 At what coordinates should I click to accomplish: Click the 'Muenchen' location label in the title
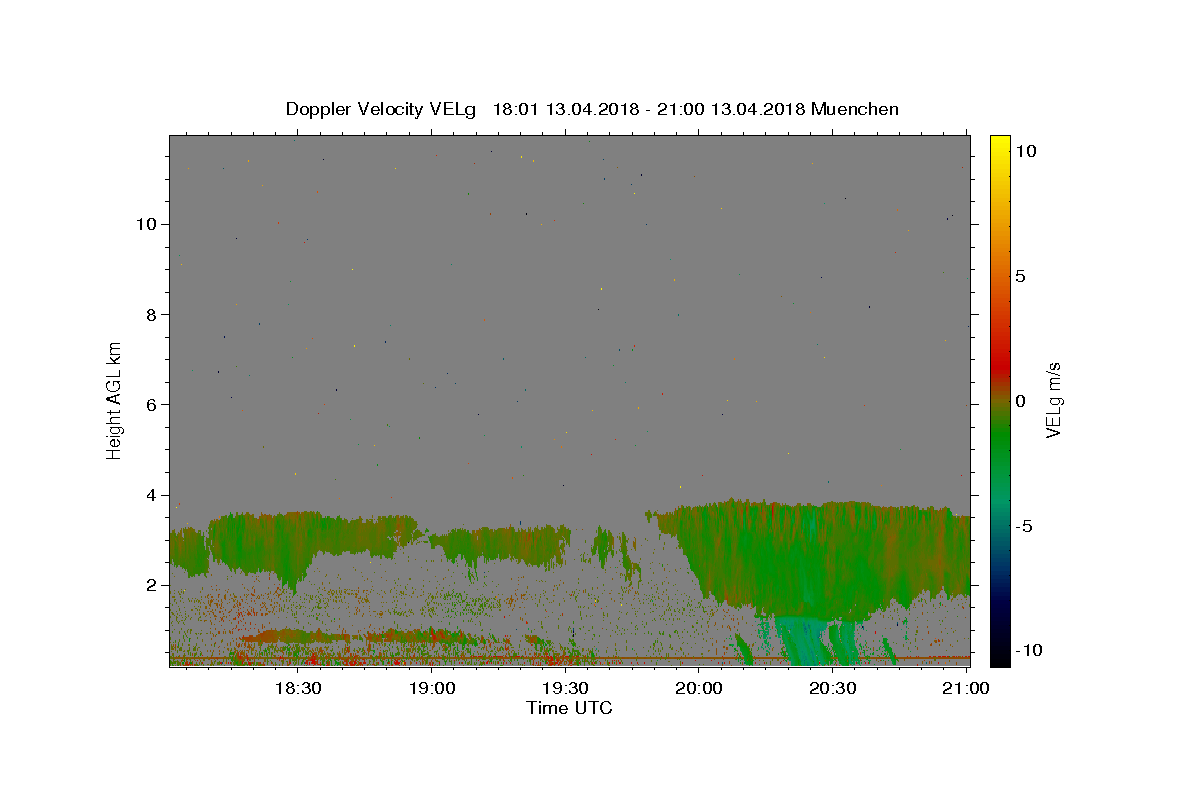point(855,109)
